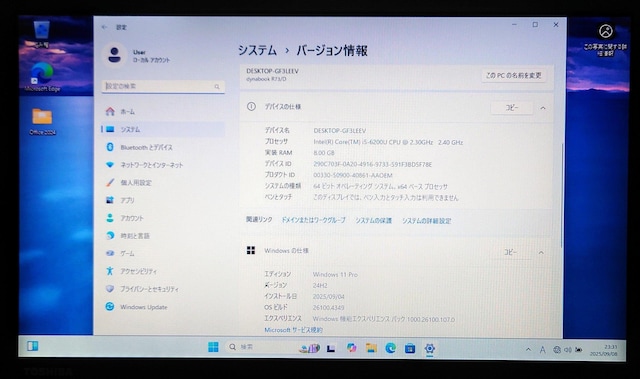Open 時刻と言語 settings page
Viewport: 640px width, 379px height.
(163, 236)
